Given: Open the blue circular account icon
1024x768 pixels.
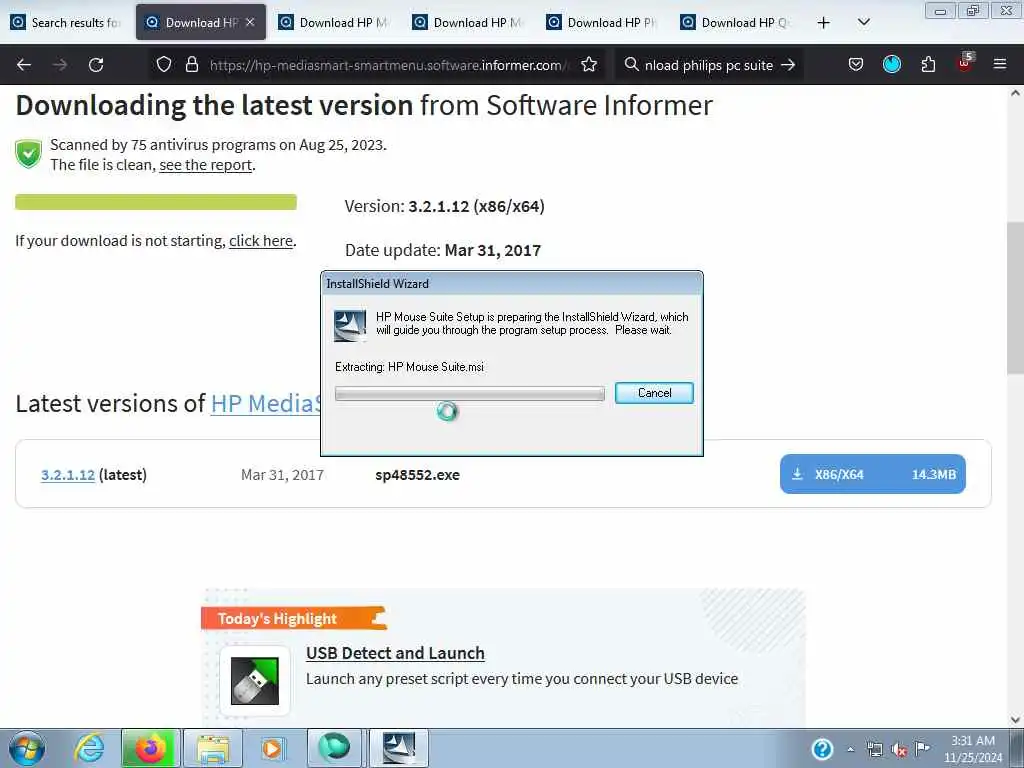Looking at the screenshot, I should point(892,65).
